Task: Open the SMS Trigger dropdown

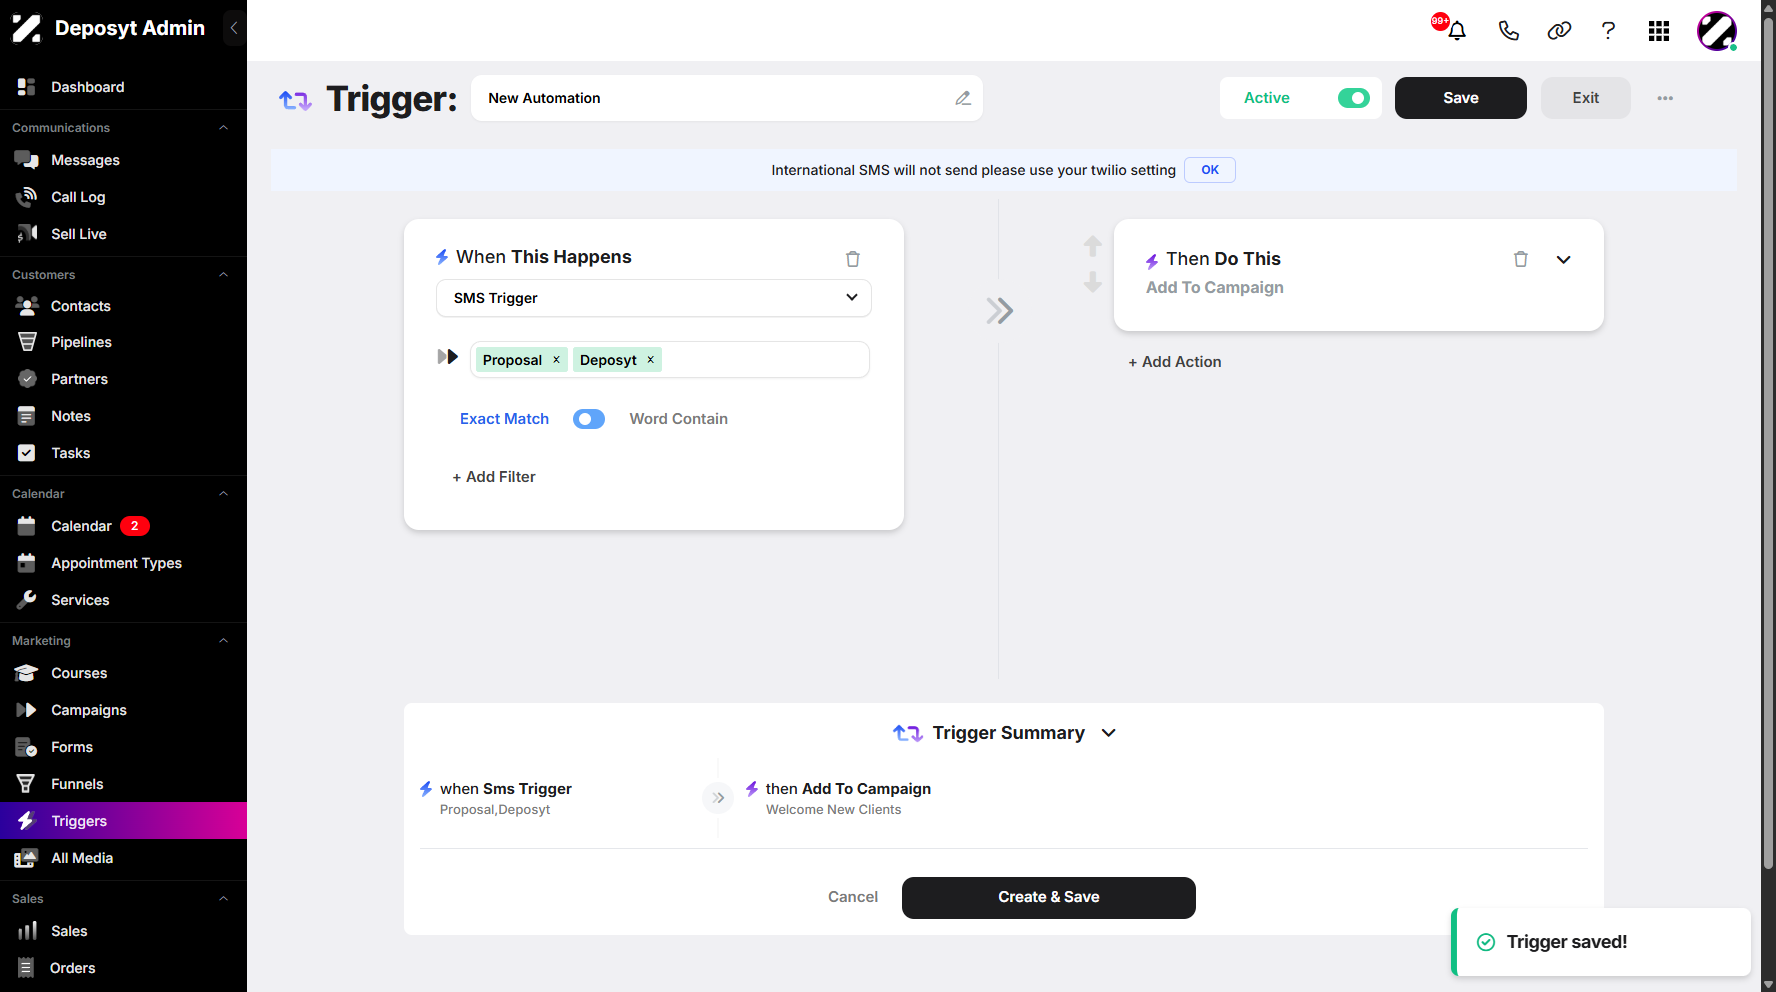Action: 654,298
